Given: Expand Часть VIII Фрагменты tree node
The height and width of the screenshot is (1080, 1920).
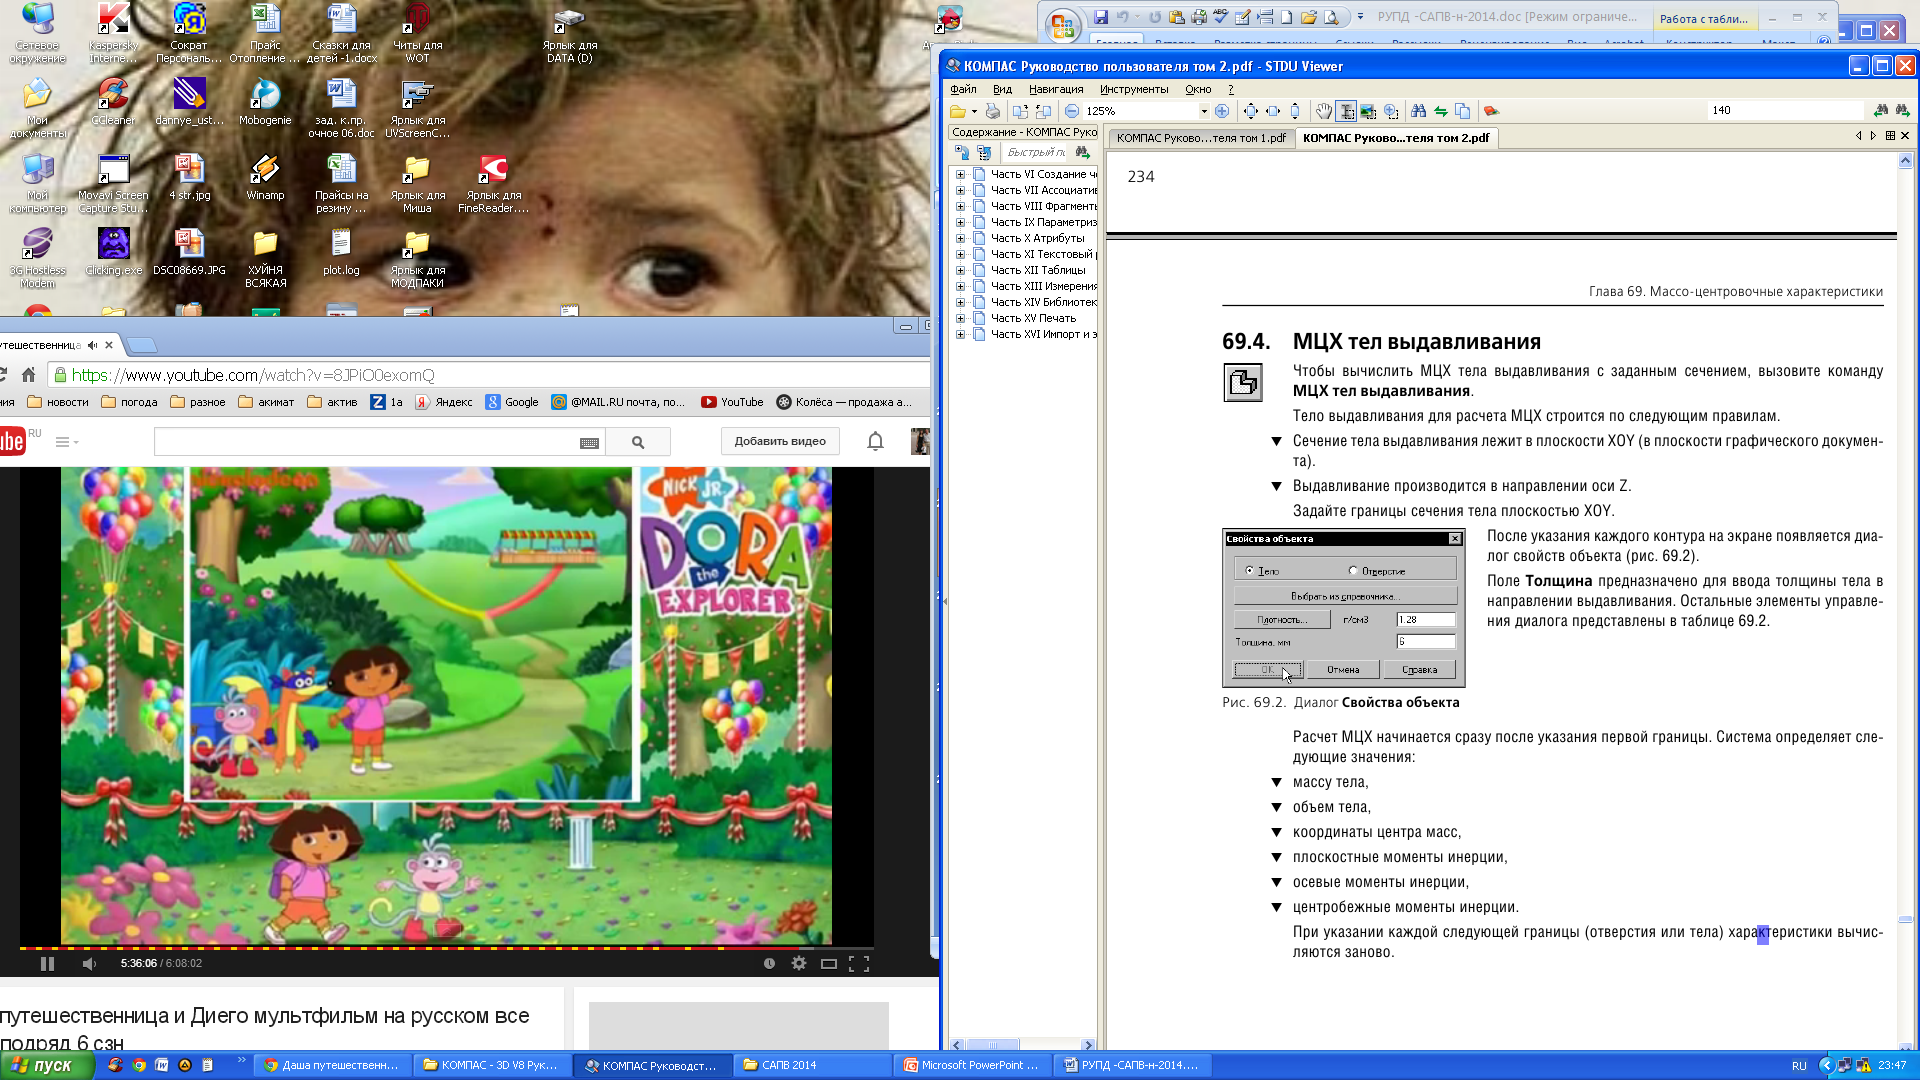Looking at the screenshot, I should coord(960,206).
